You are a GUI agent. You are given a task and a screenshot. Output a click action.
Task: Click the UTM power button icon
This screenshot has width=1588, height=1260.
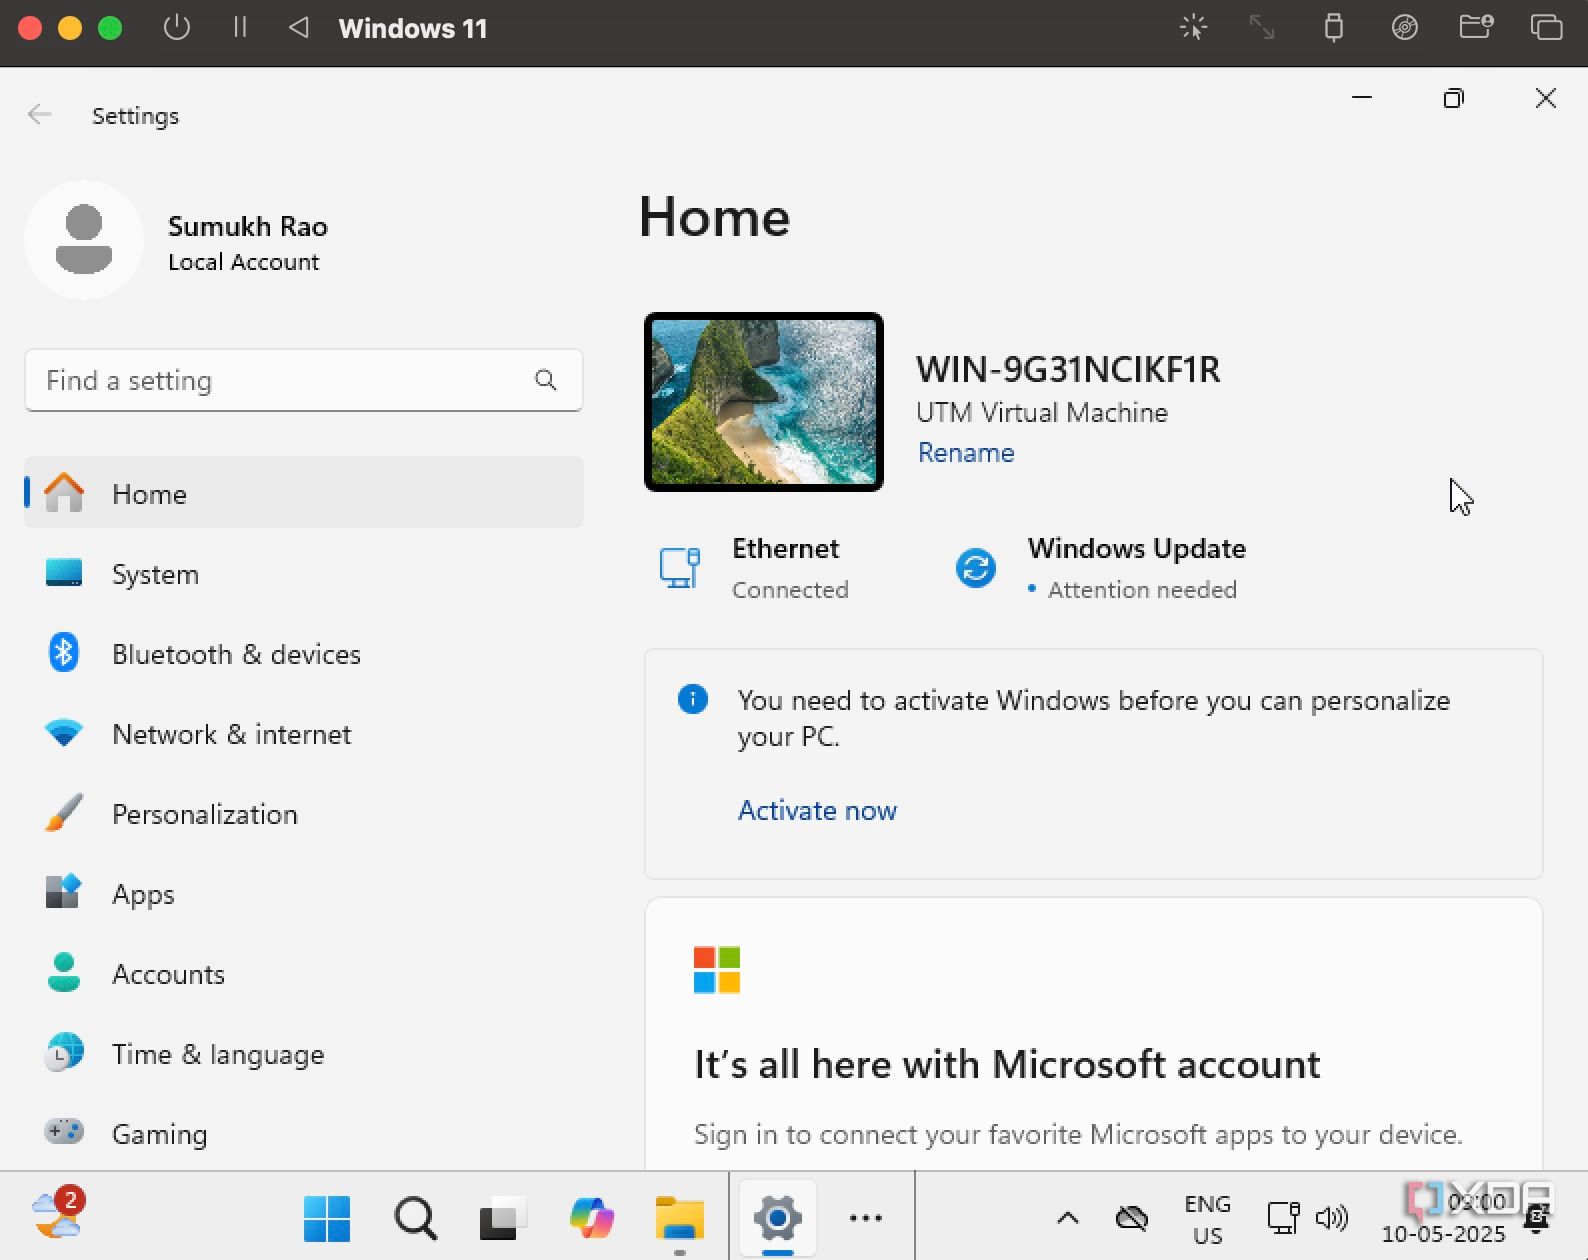click(x=177, y=28)
